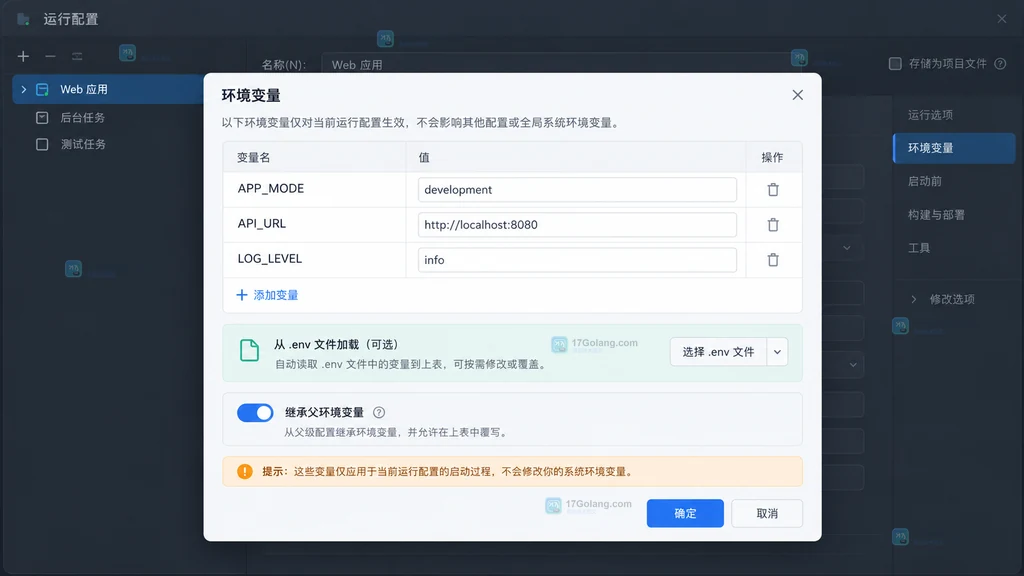The image size is (1024, 576).
Task: Close the 环境变量 dialog with X
Action: pyautogui.click(x=797, y=95)
